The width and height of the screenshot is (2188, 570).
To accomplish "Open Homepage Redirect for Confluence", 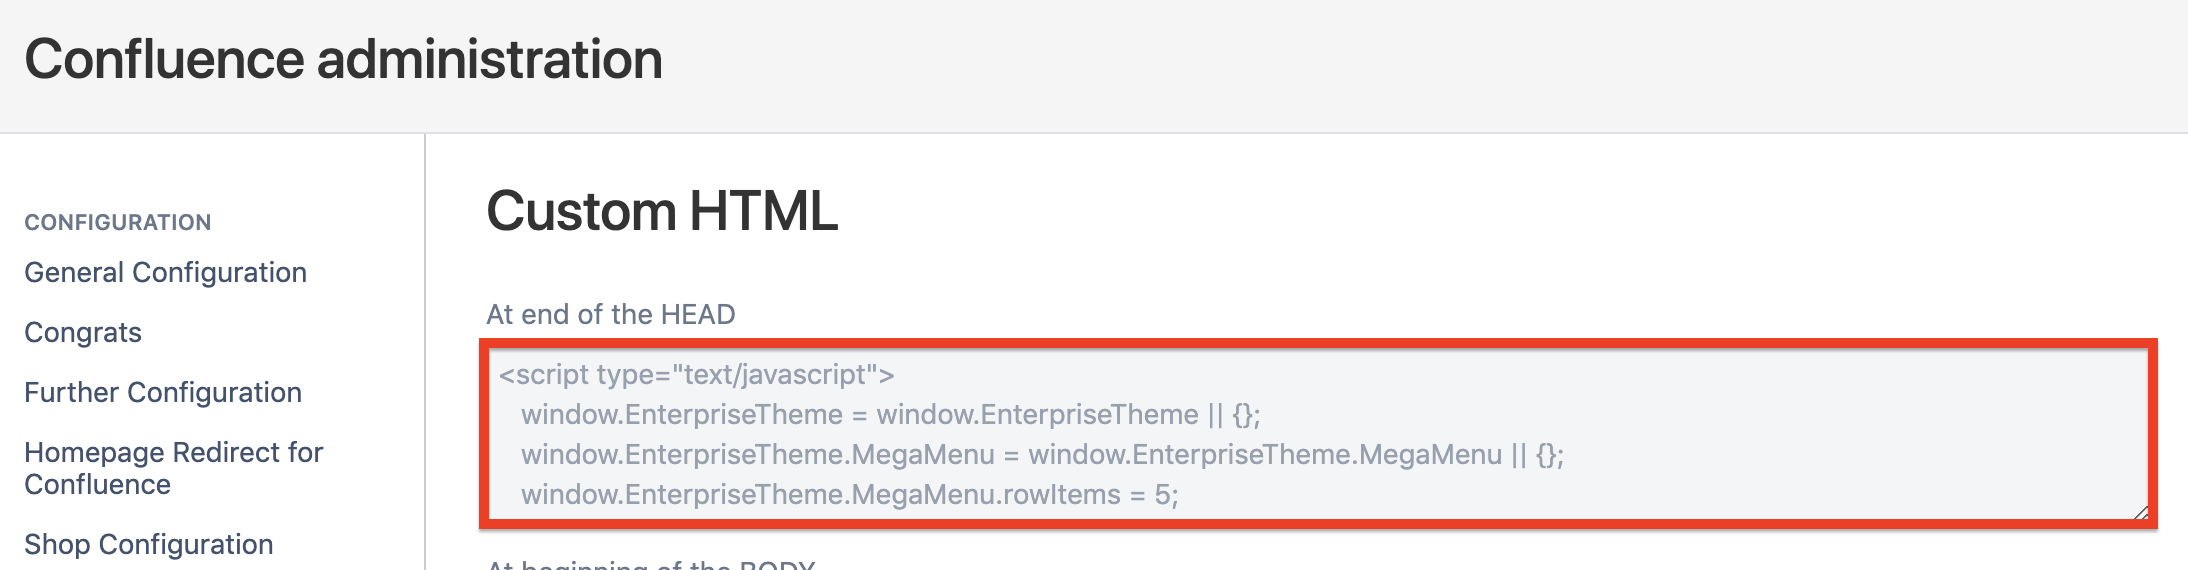I will (173, 468).
